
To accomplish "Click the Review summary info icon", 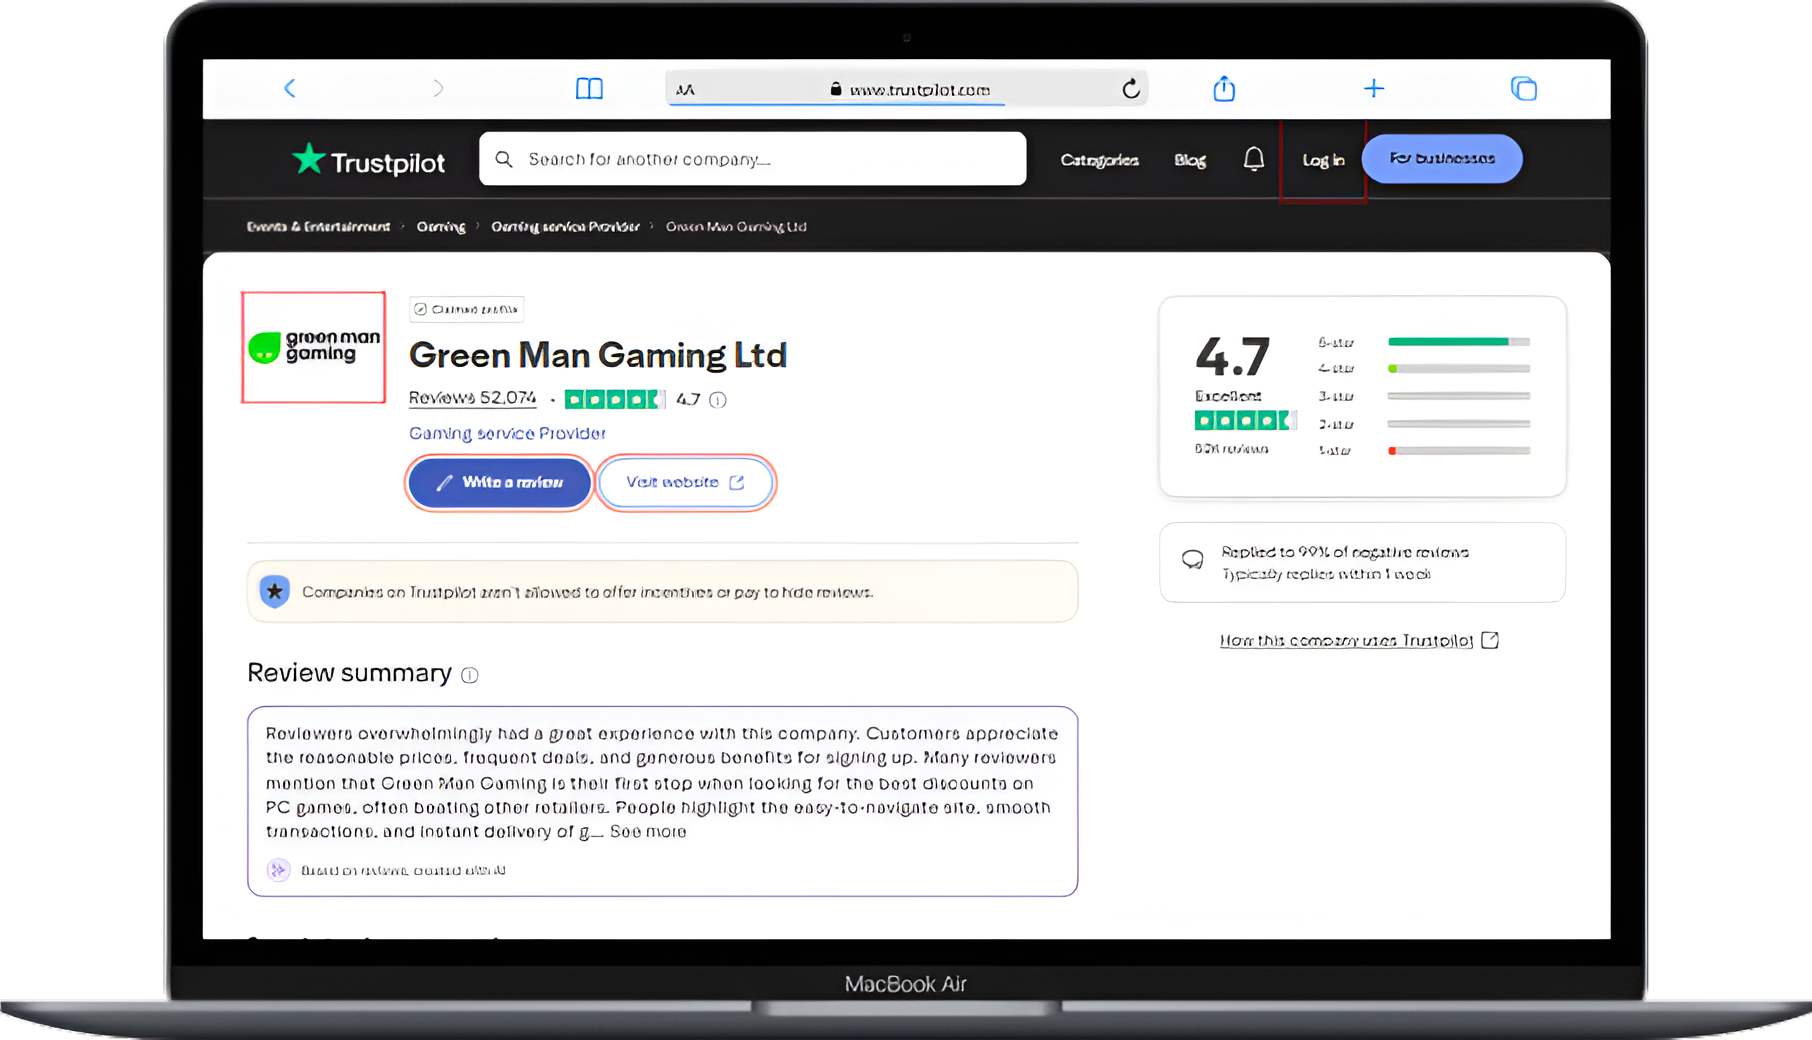I will 470,675.
